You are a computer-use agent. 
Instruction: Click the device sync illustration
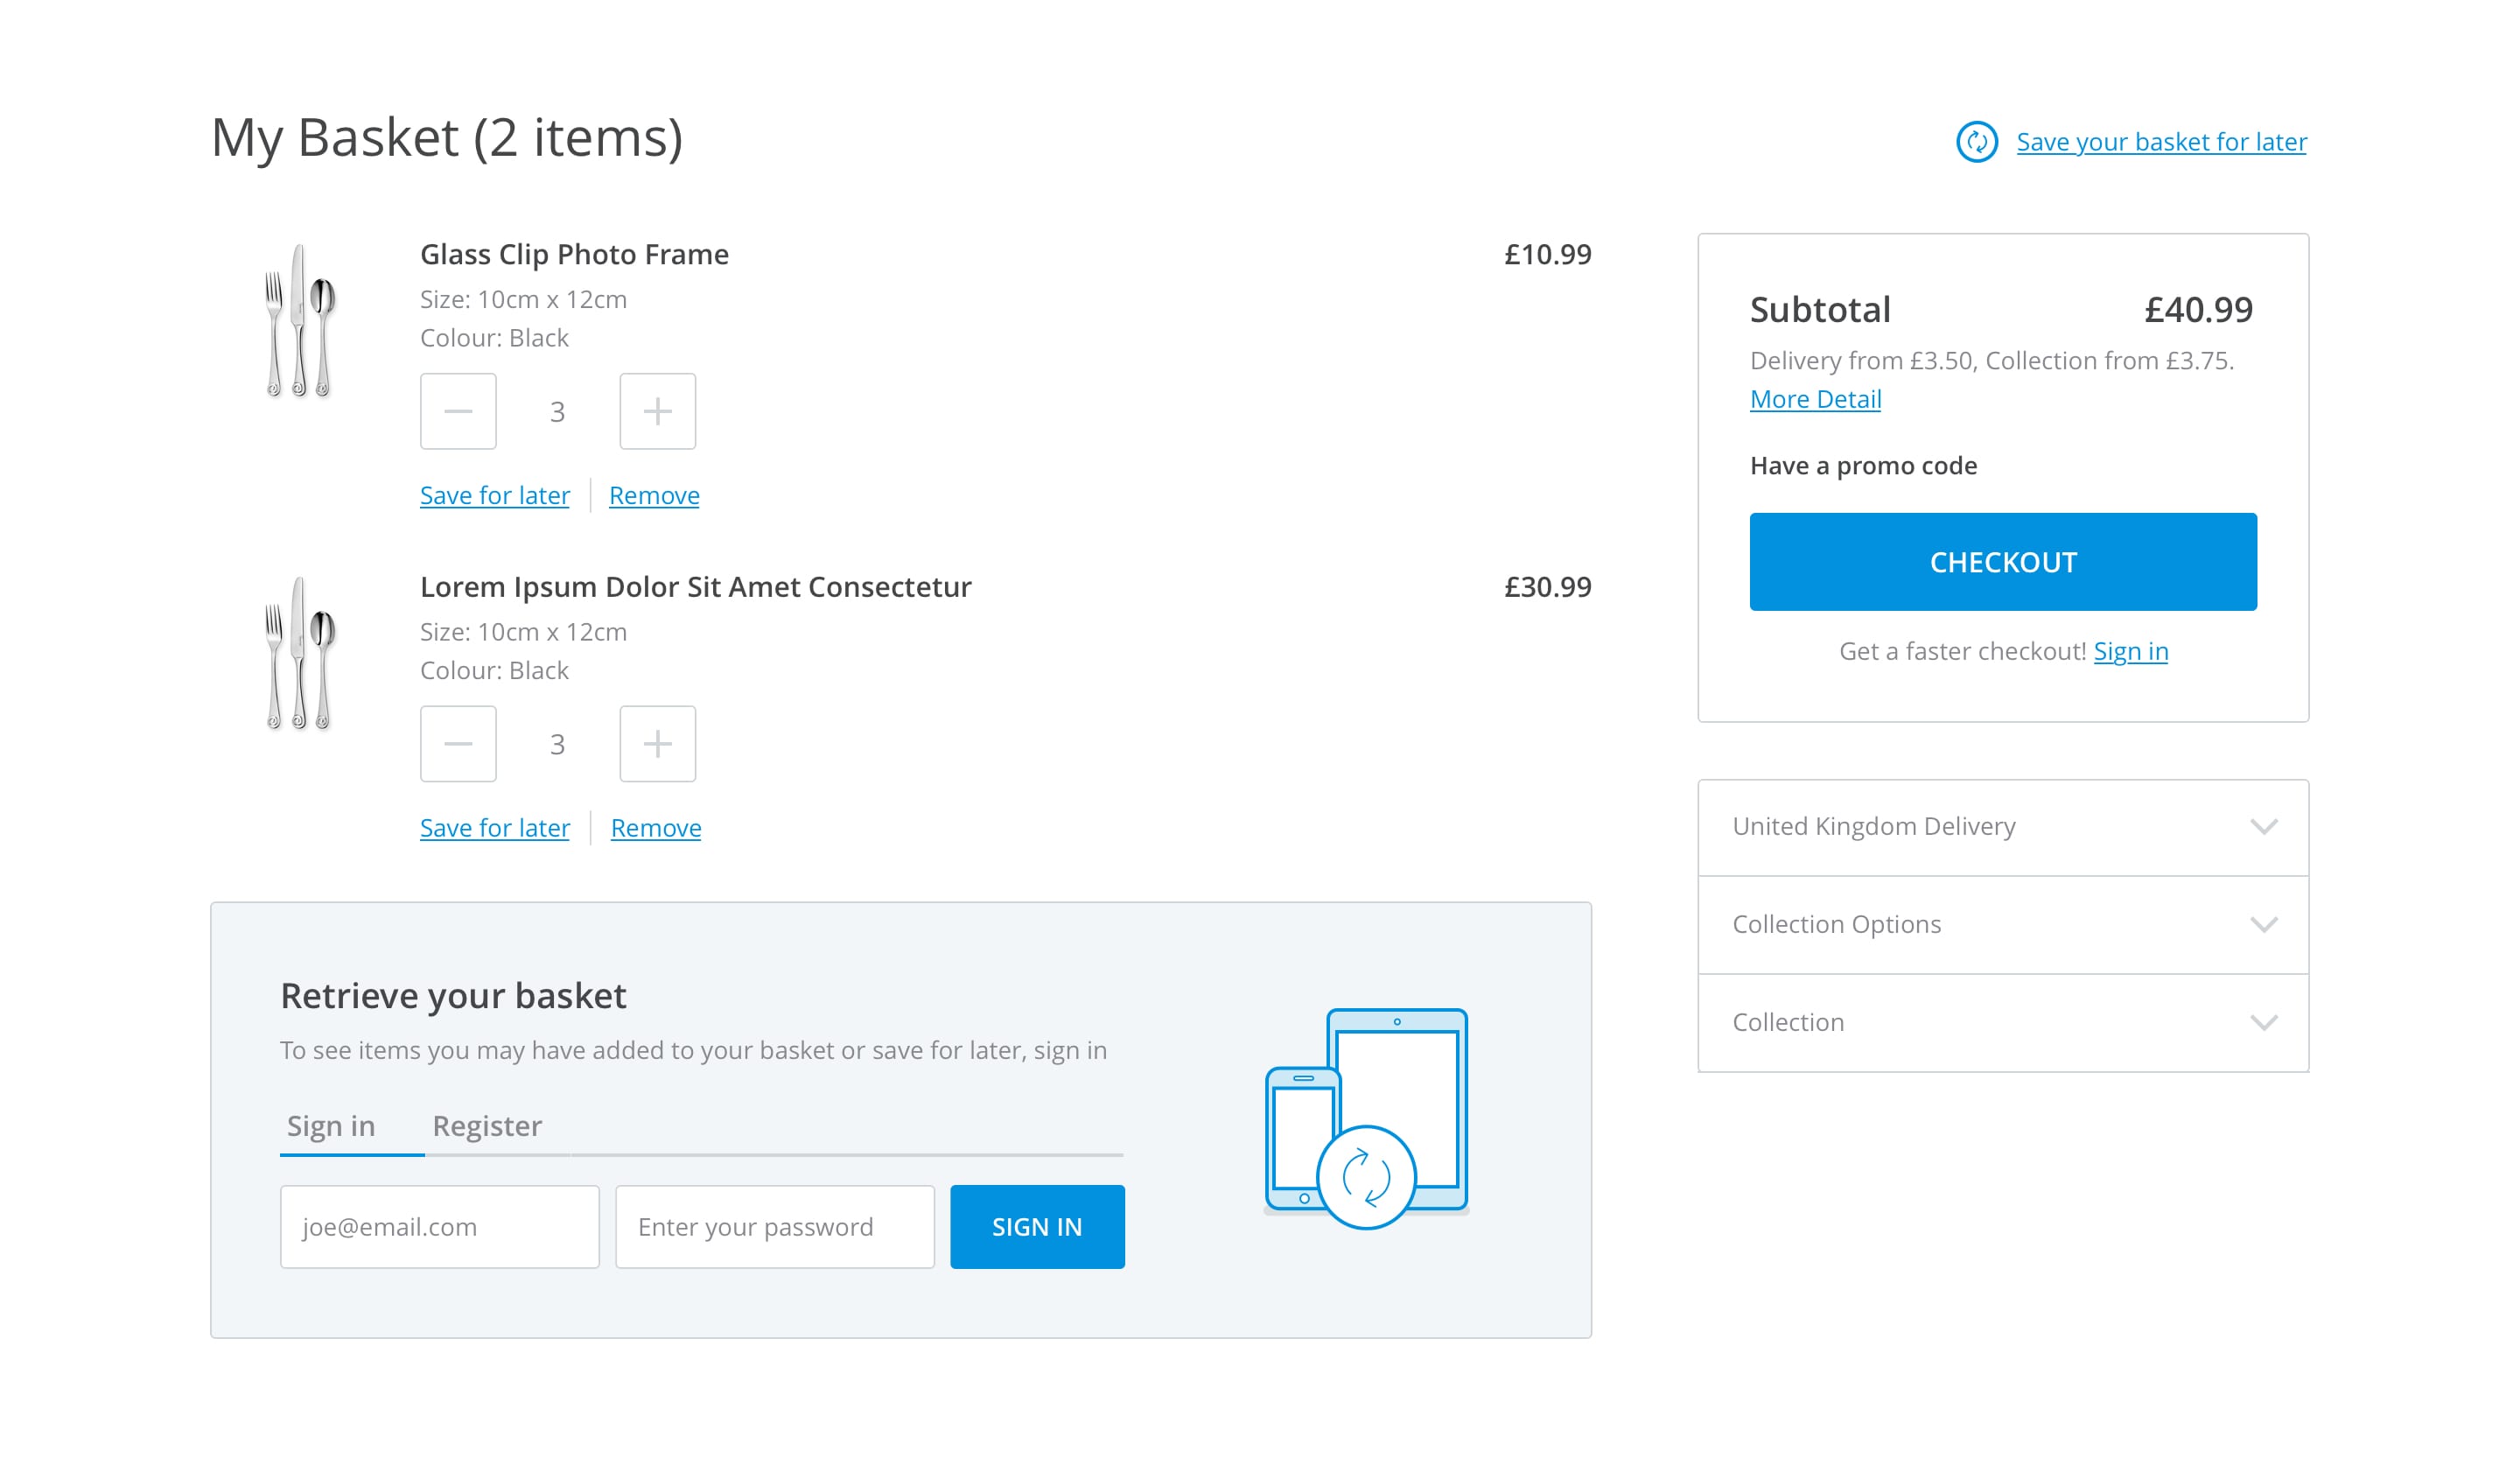tap(1366, 1118)
